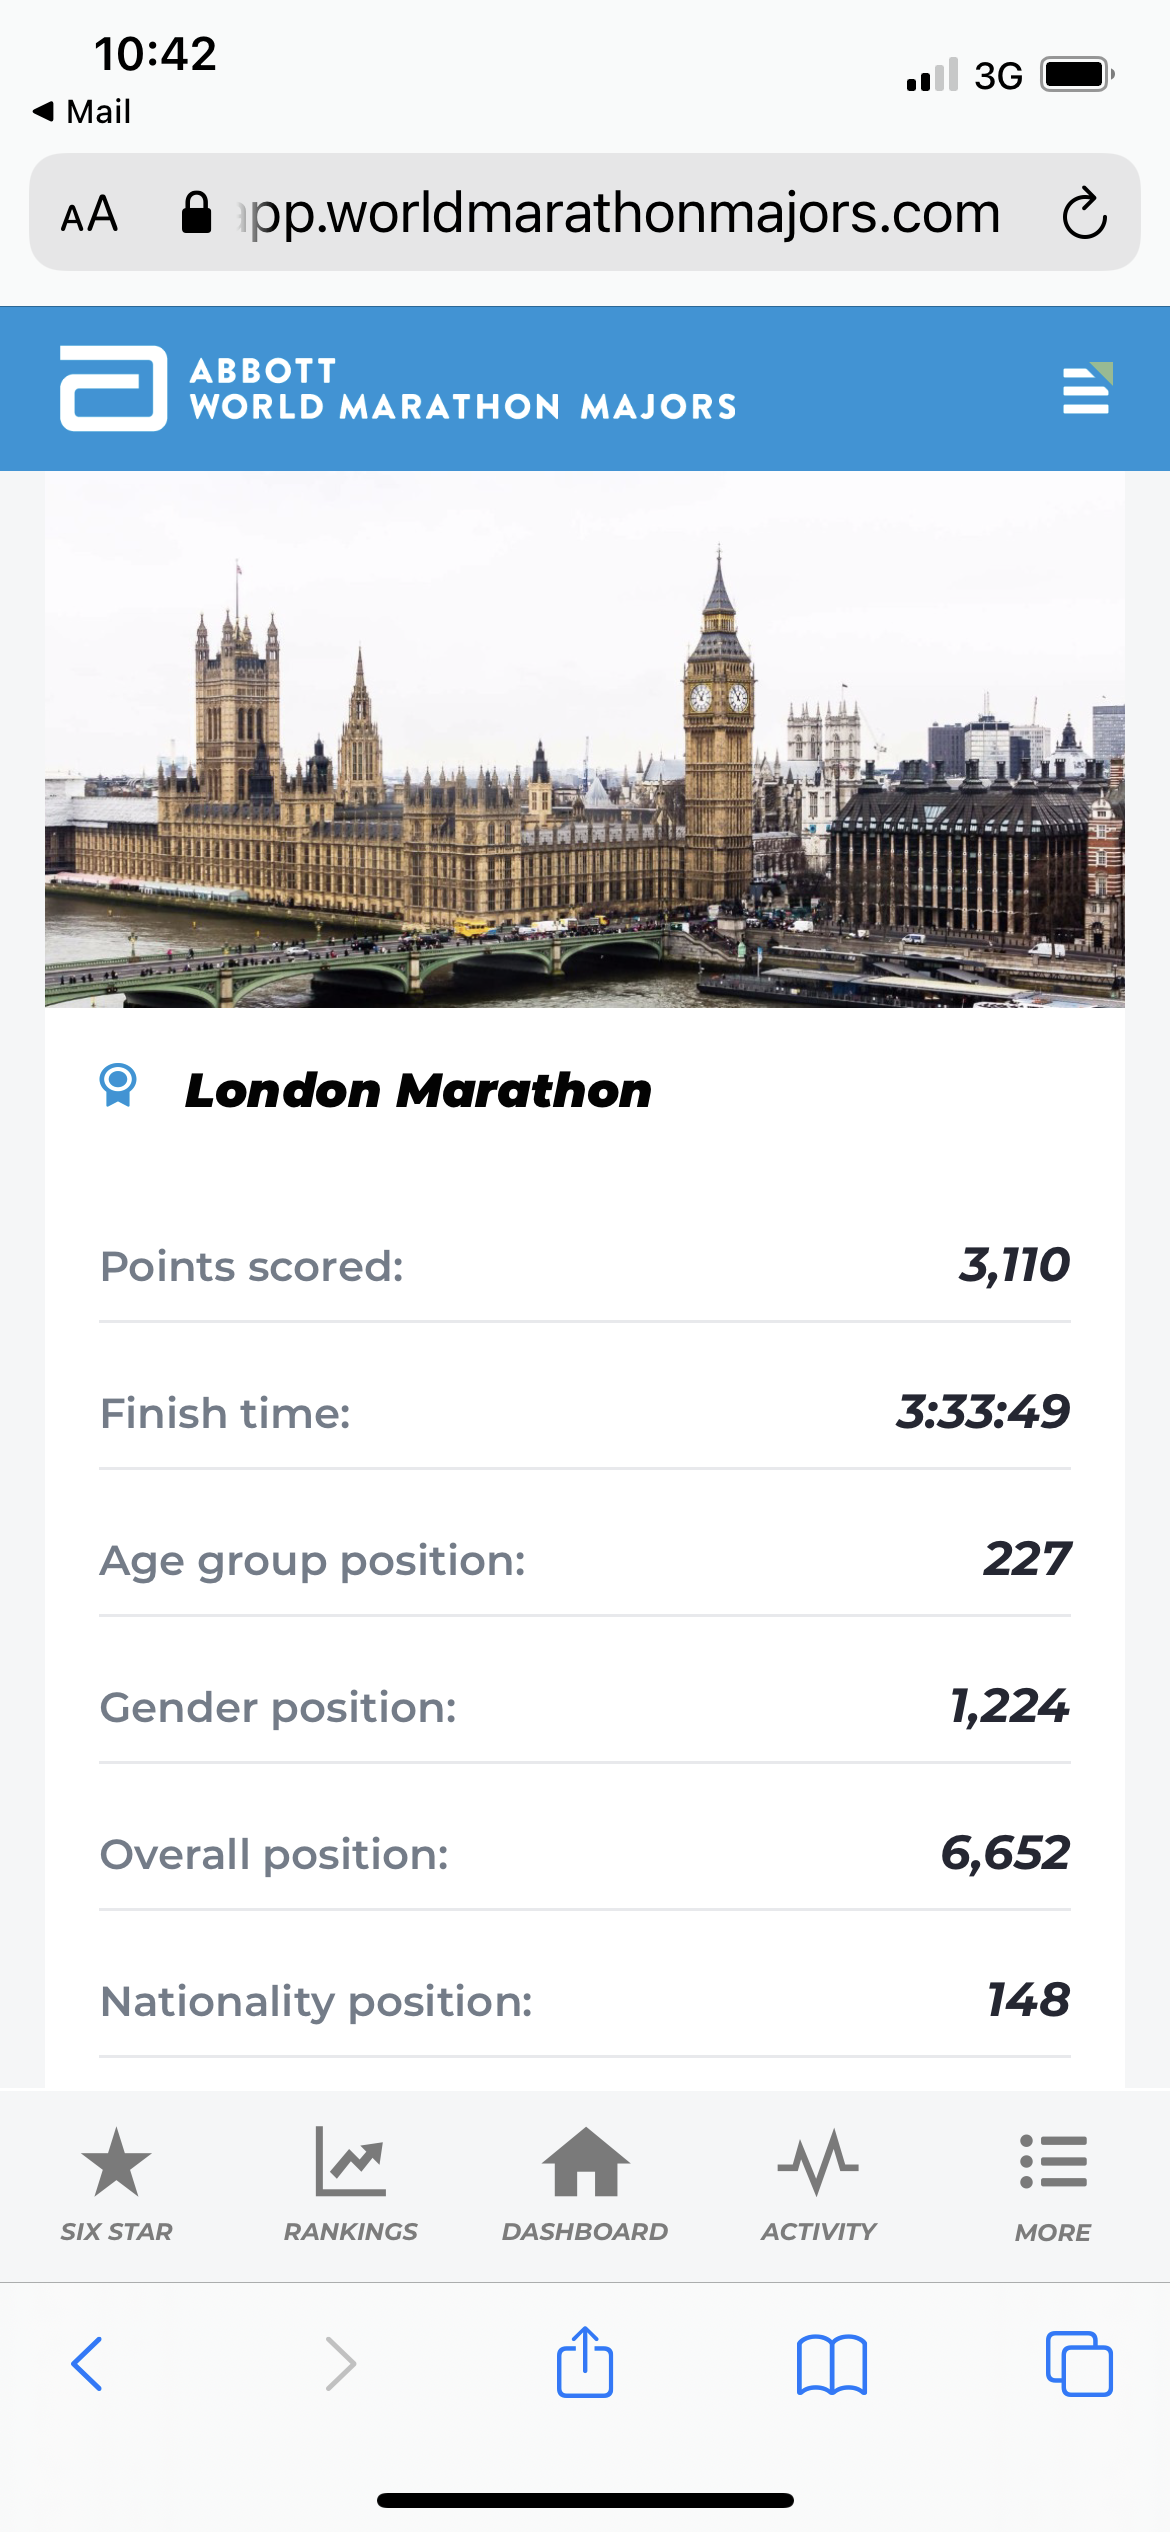Tap the address bar URL field
1170x2532 pixels.
click(620, 213)
